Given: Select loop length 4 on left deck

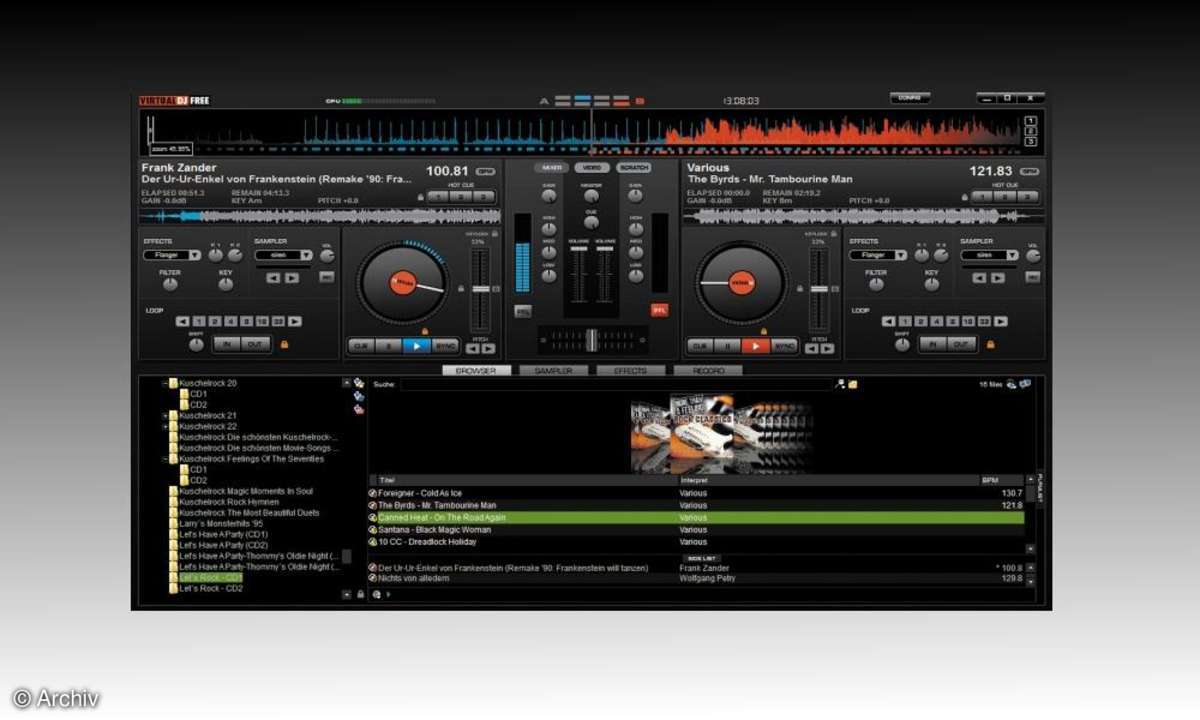Looking at the screenshot, I should [230, 321].
